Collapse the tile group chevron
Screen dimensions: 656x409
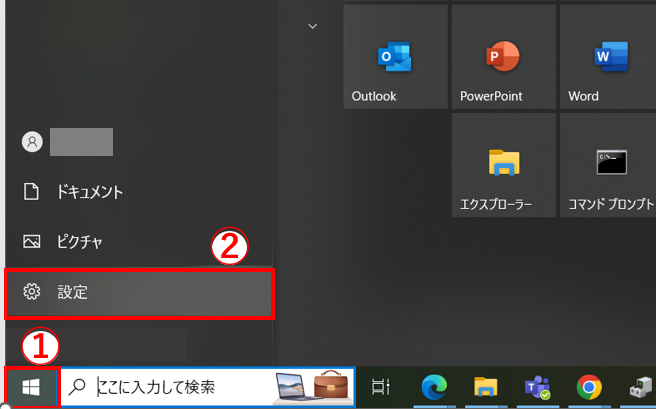313,26
